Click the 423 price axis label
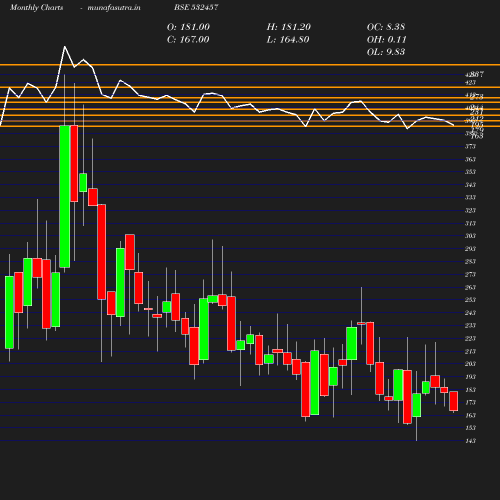The image size is (500, 500). click(470, 83)
